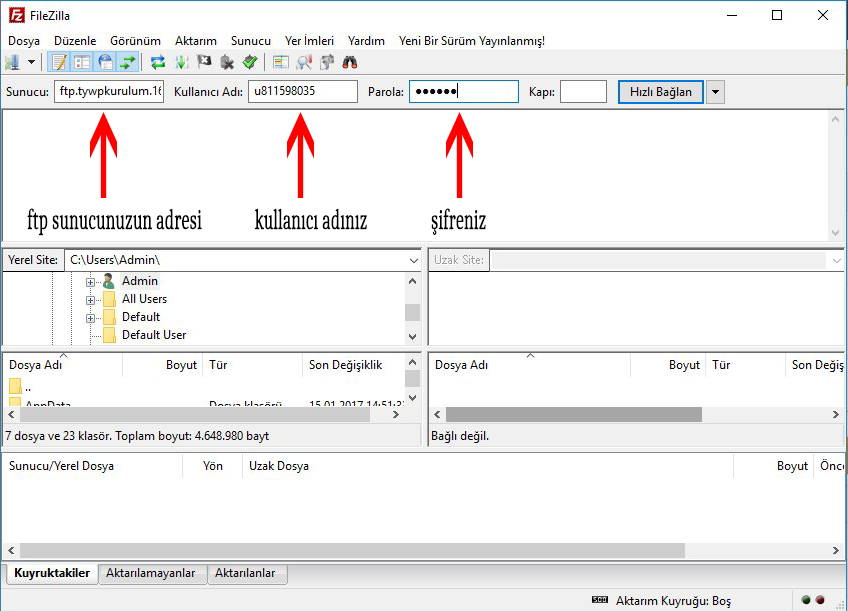Open the Site Manager dropdown arrow
Image resolution: width=848 pixels, height=611 pixels.
(31, 63)
